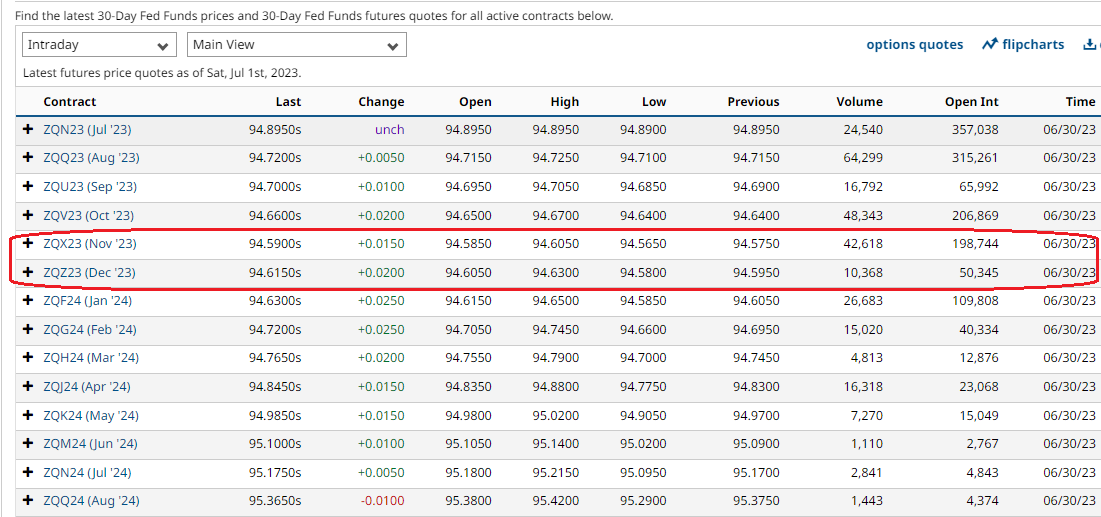Expand the ZQM24 (Jun '24) row plus icon

coord(28,443)
